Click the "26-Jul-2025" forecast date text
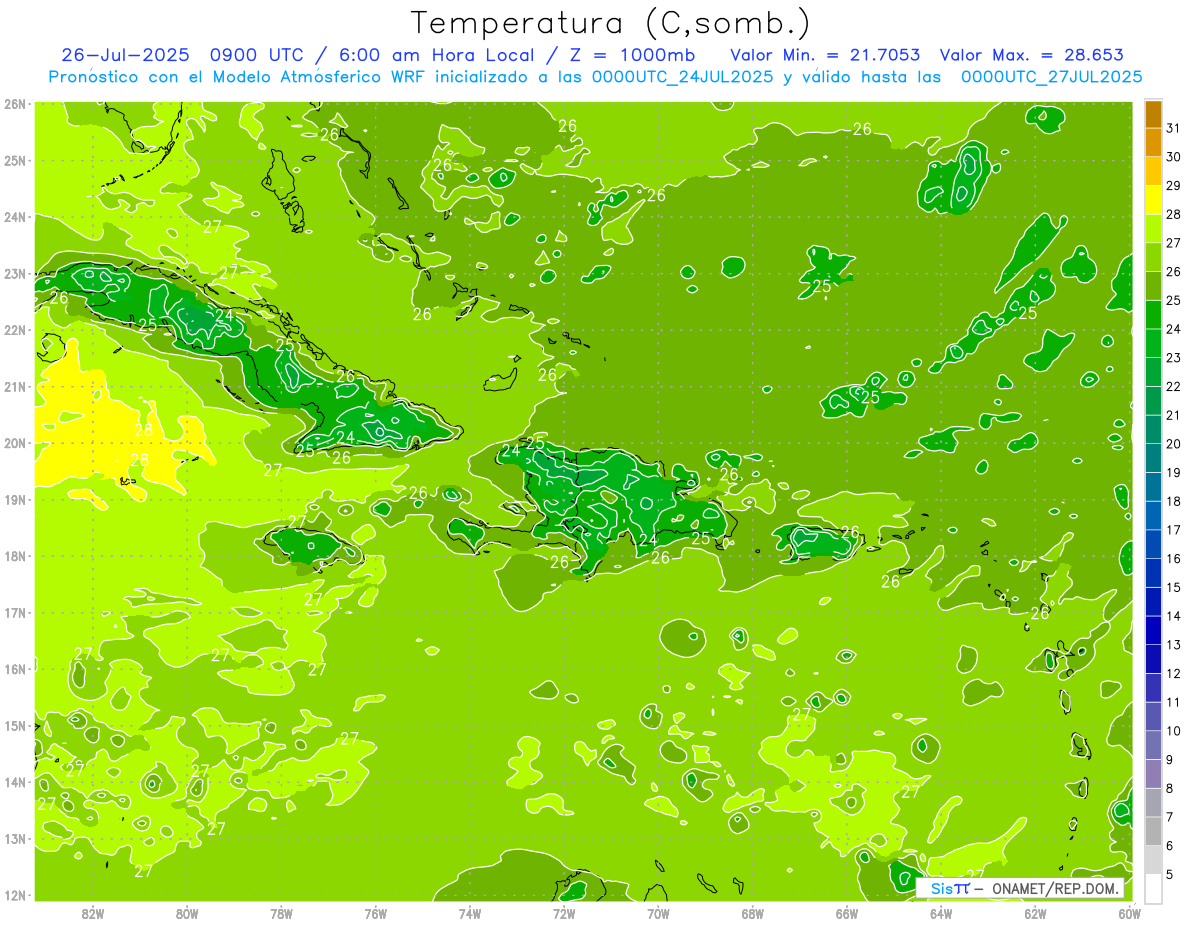The height and width of the screenshot is (927, 1200). 127,55
